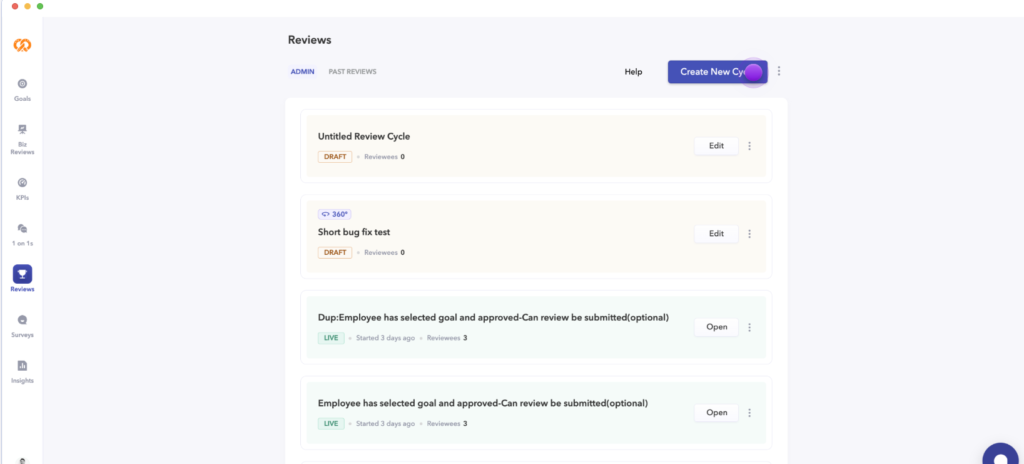This screenshot has width=1024, height=464.
Task: Click the 360° badge on Short bug fix test
Action: 335,214
